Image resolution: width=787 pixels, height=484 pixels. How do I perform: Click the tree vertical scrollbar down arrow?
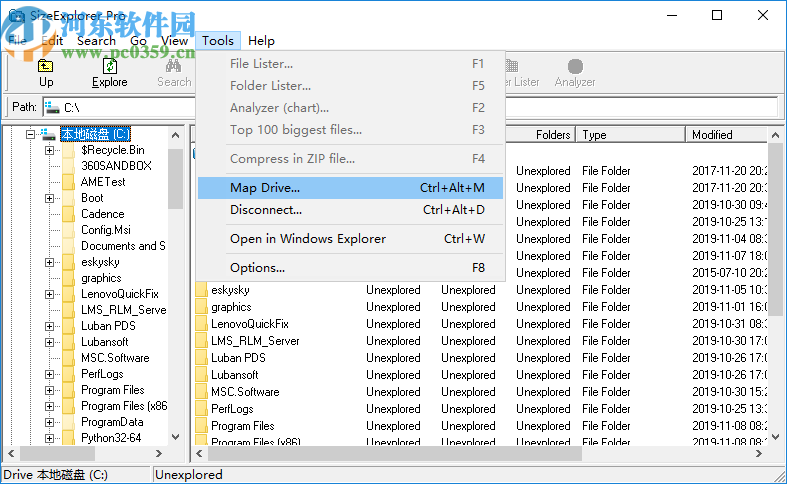tap(175, 437)
